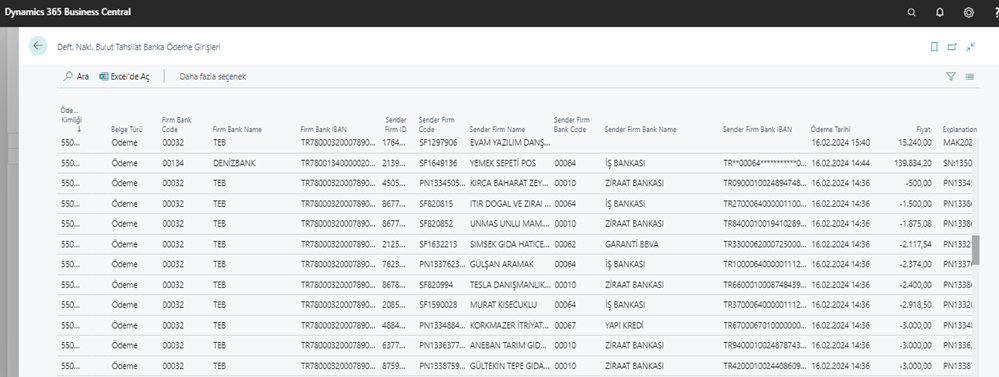Toggle the filter pane funnel icon
999x377 pixels.
951,76
